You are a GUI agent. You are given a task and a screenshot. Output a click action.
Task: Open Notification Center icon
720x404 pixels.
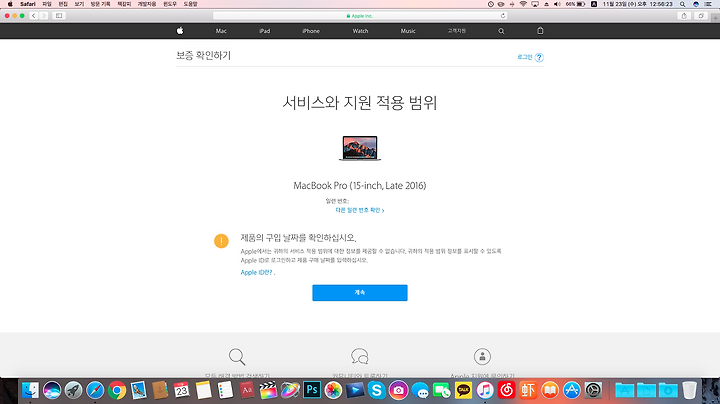709,4
